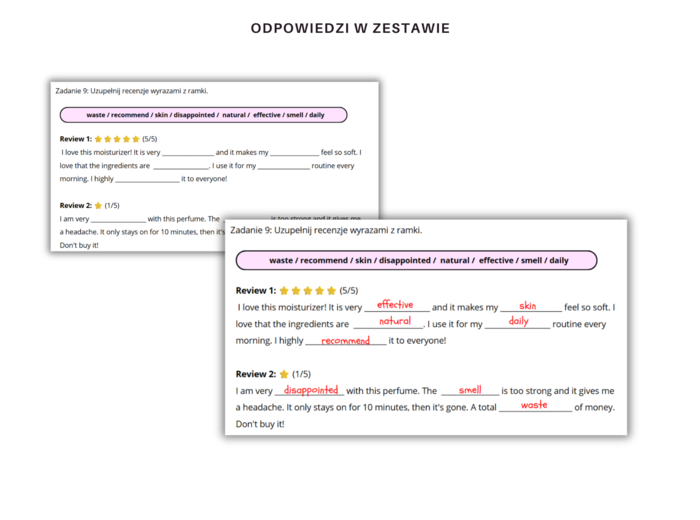Screen dimensions: 700x520
Task: Click the red answer "disappointed" in Review 2
Action: click(310, 390)
